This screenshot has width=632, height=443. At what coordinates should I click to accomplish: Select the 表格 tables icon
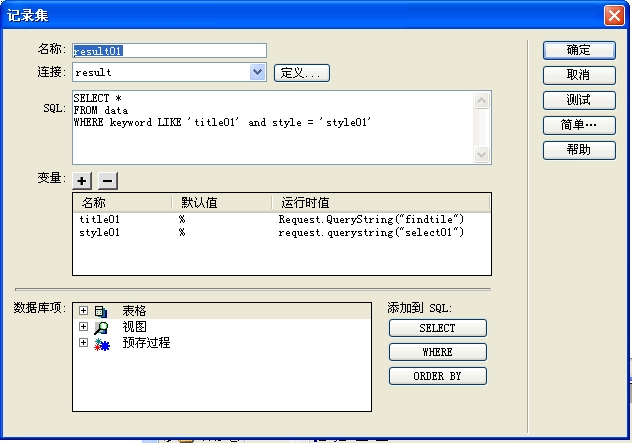click(x=101, y=311)
